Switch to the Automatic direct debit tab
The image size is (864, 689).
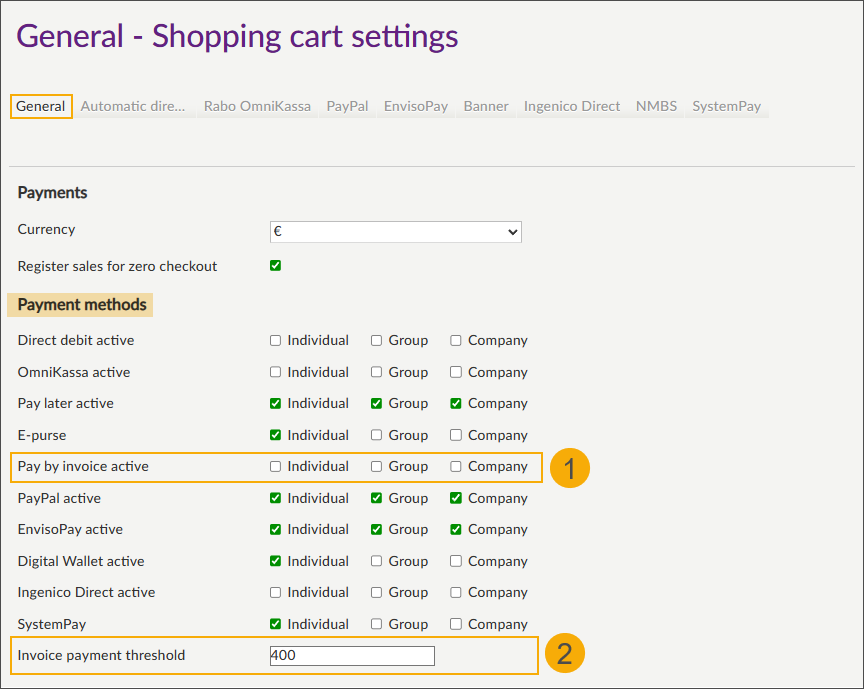(133, 106)
